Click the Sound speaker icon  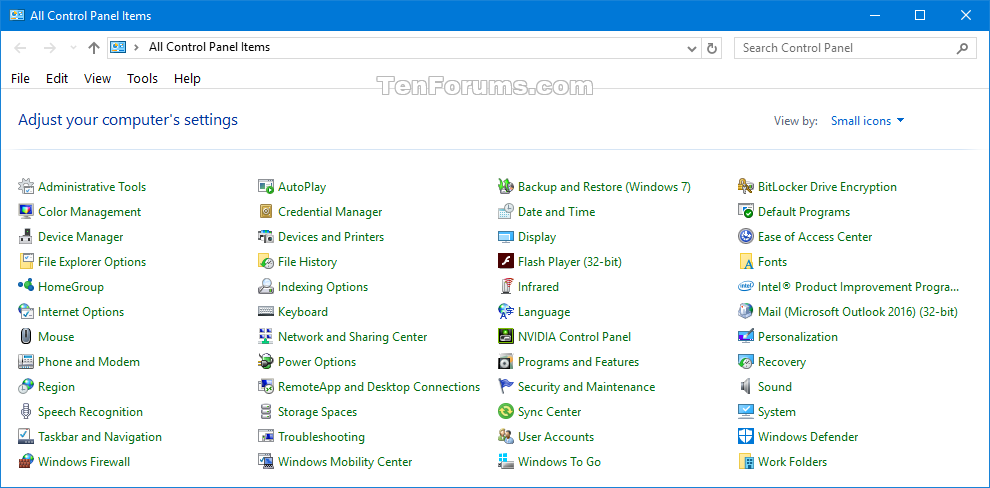point(746,386)
